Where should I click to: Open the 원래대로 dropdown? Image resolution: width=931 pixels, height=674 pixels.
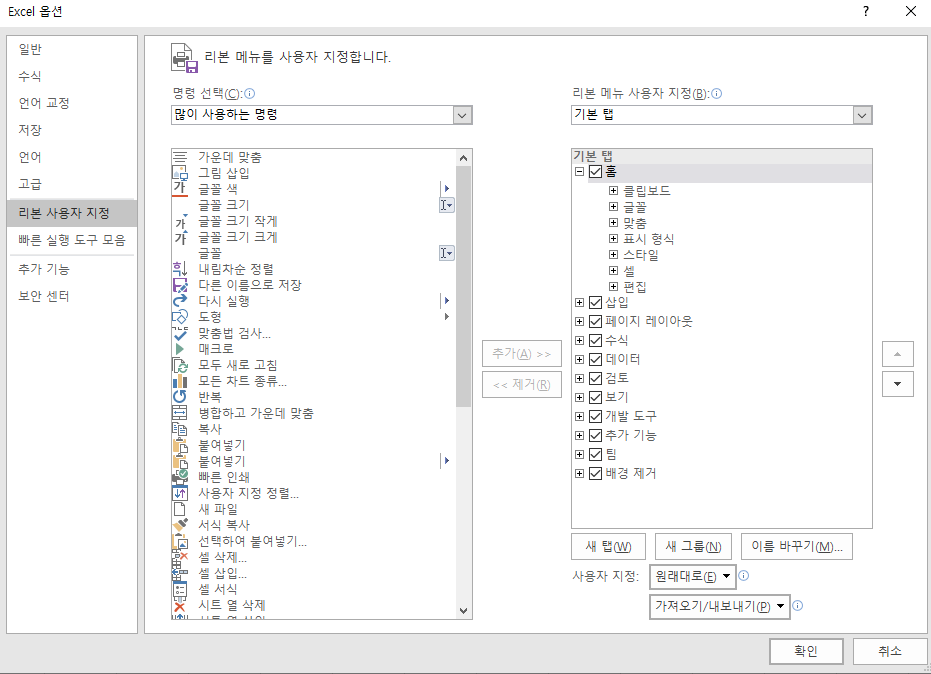[693, 577]
